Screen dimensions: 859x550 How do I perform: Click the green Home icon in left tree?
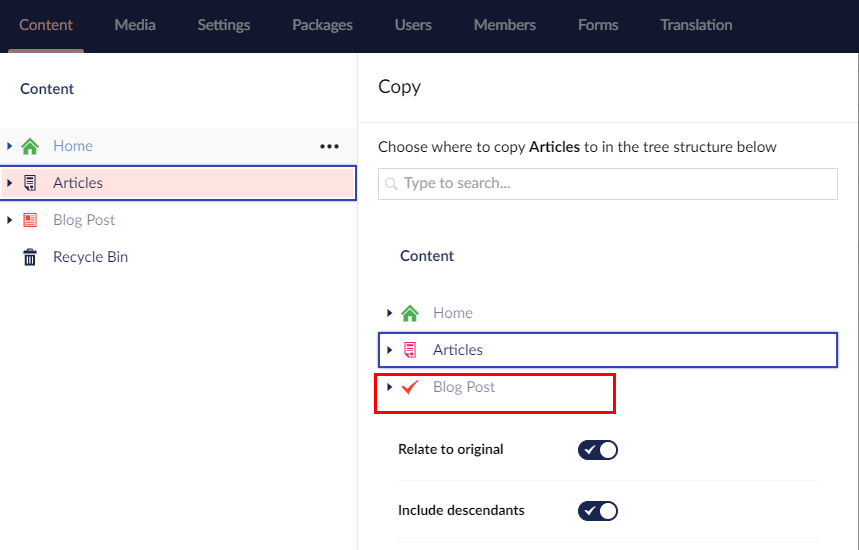tap(30, 146)
